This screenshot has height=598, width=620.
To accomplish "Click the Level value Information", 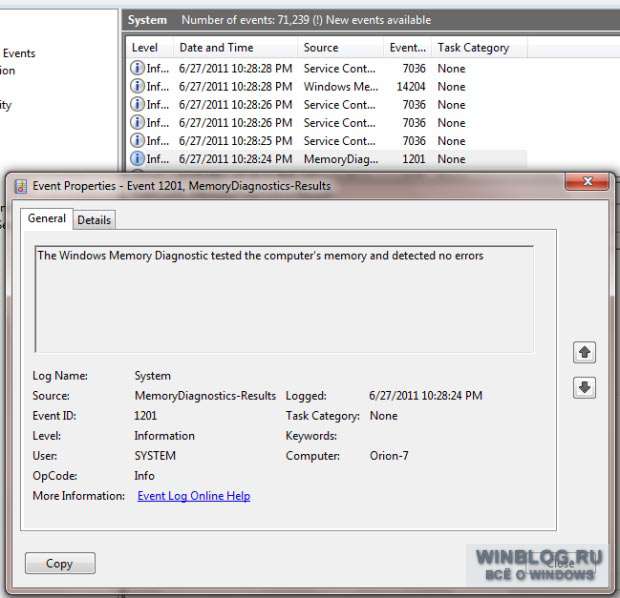I will 164,436.
